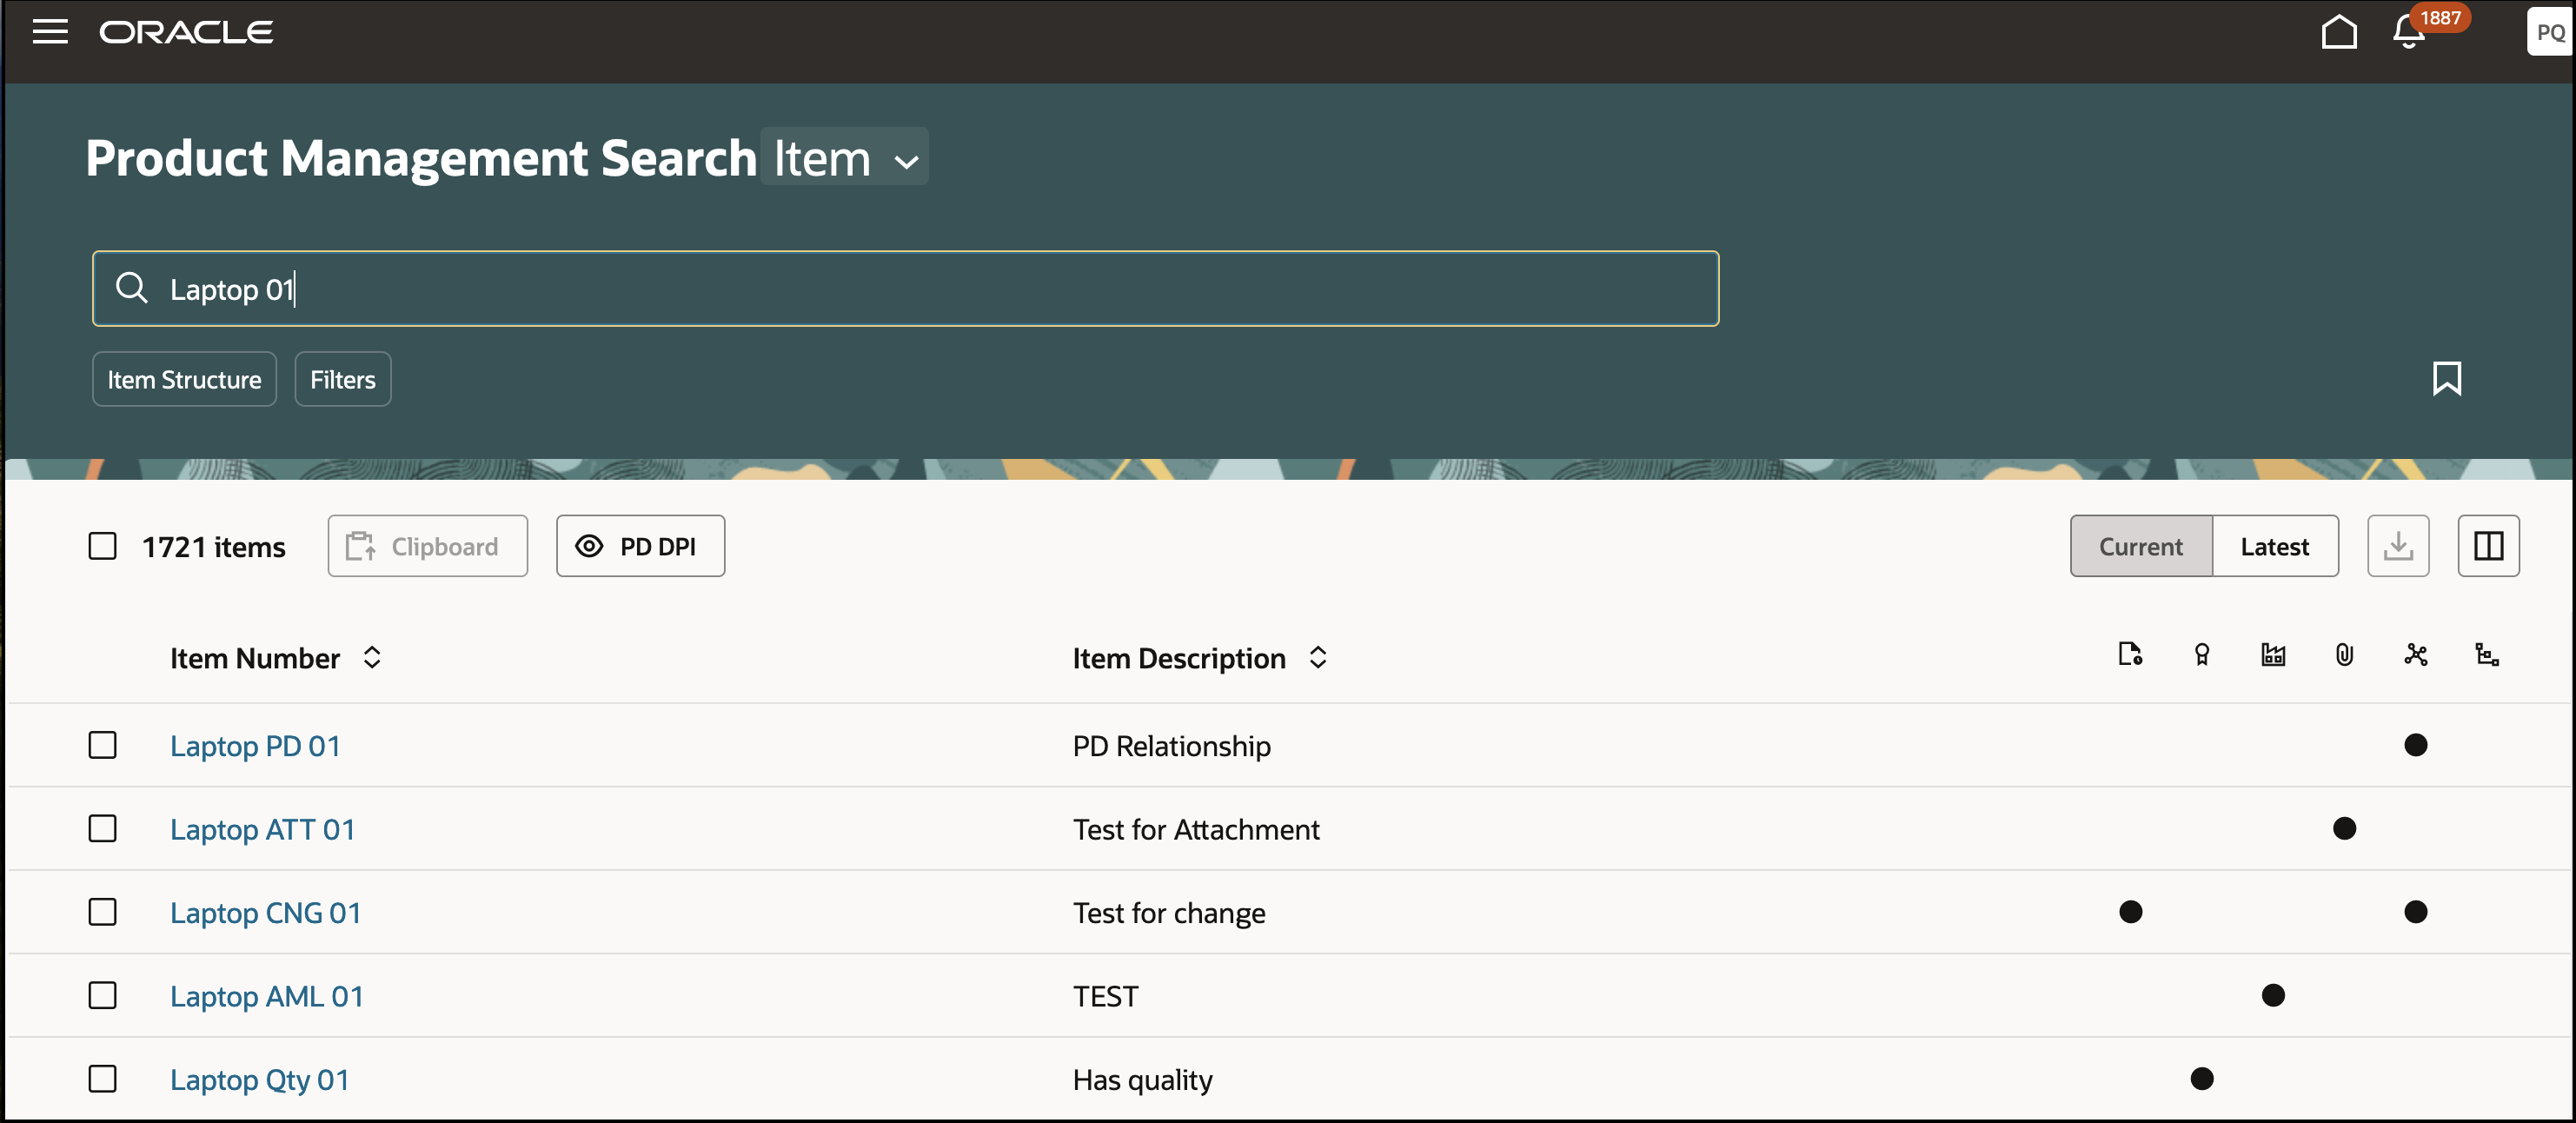Select all 1721 items checkbox
This screenshot has height=1123, width=2576.
(102, 546)
